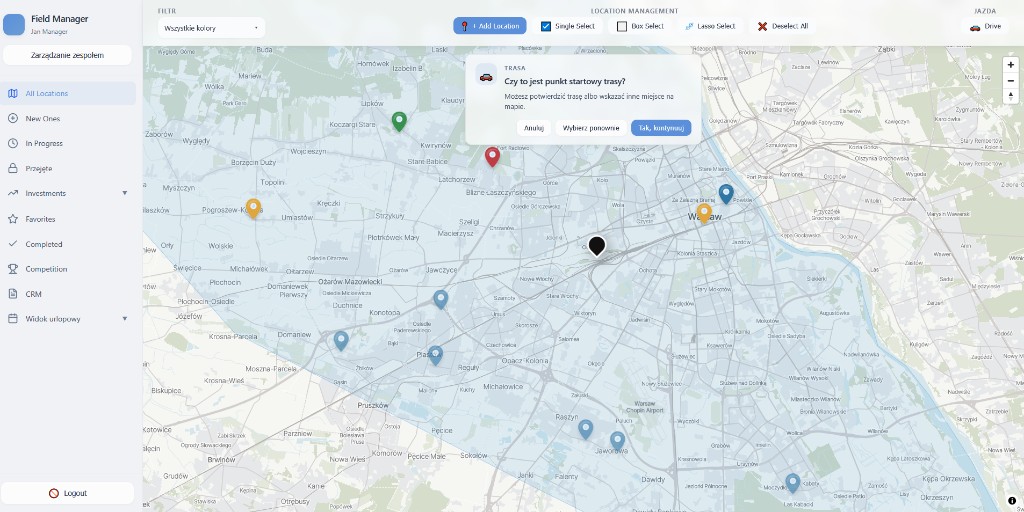The width and height of the screenshot is (1024, 512).
Task: Select the blue marker near Kabaty
Action: click(793, 483)
